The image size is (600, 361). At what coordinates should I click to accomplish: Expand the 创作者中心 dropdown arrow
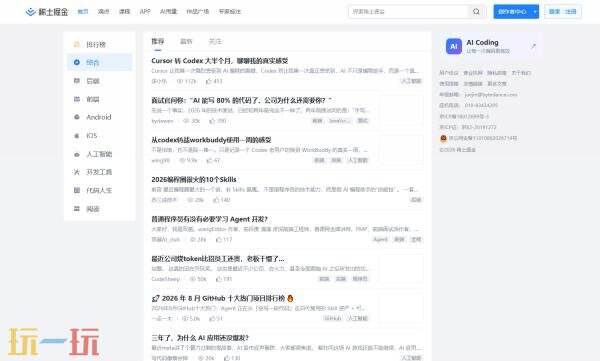(x=535, y=12)
